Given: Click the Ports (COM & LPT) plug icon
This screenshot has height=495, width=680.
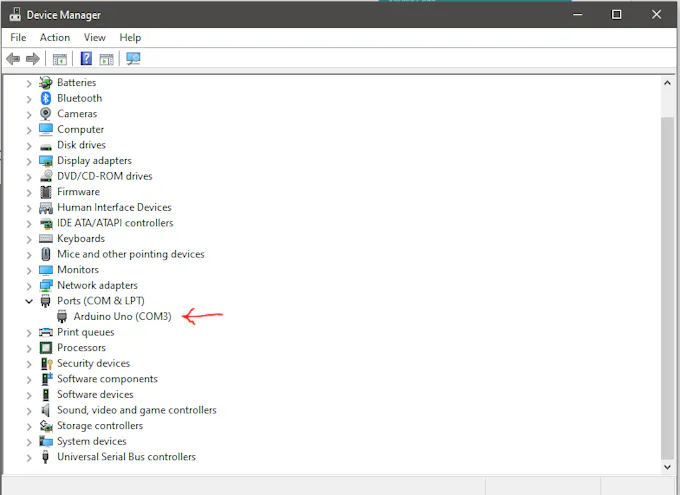Looking at the screenshot, I should pyautogui.click(x=46, y=301).
